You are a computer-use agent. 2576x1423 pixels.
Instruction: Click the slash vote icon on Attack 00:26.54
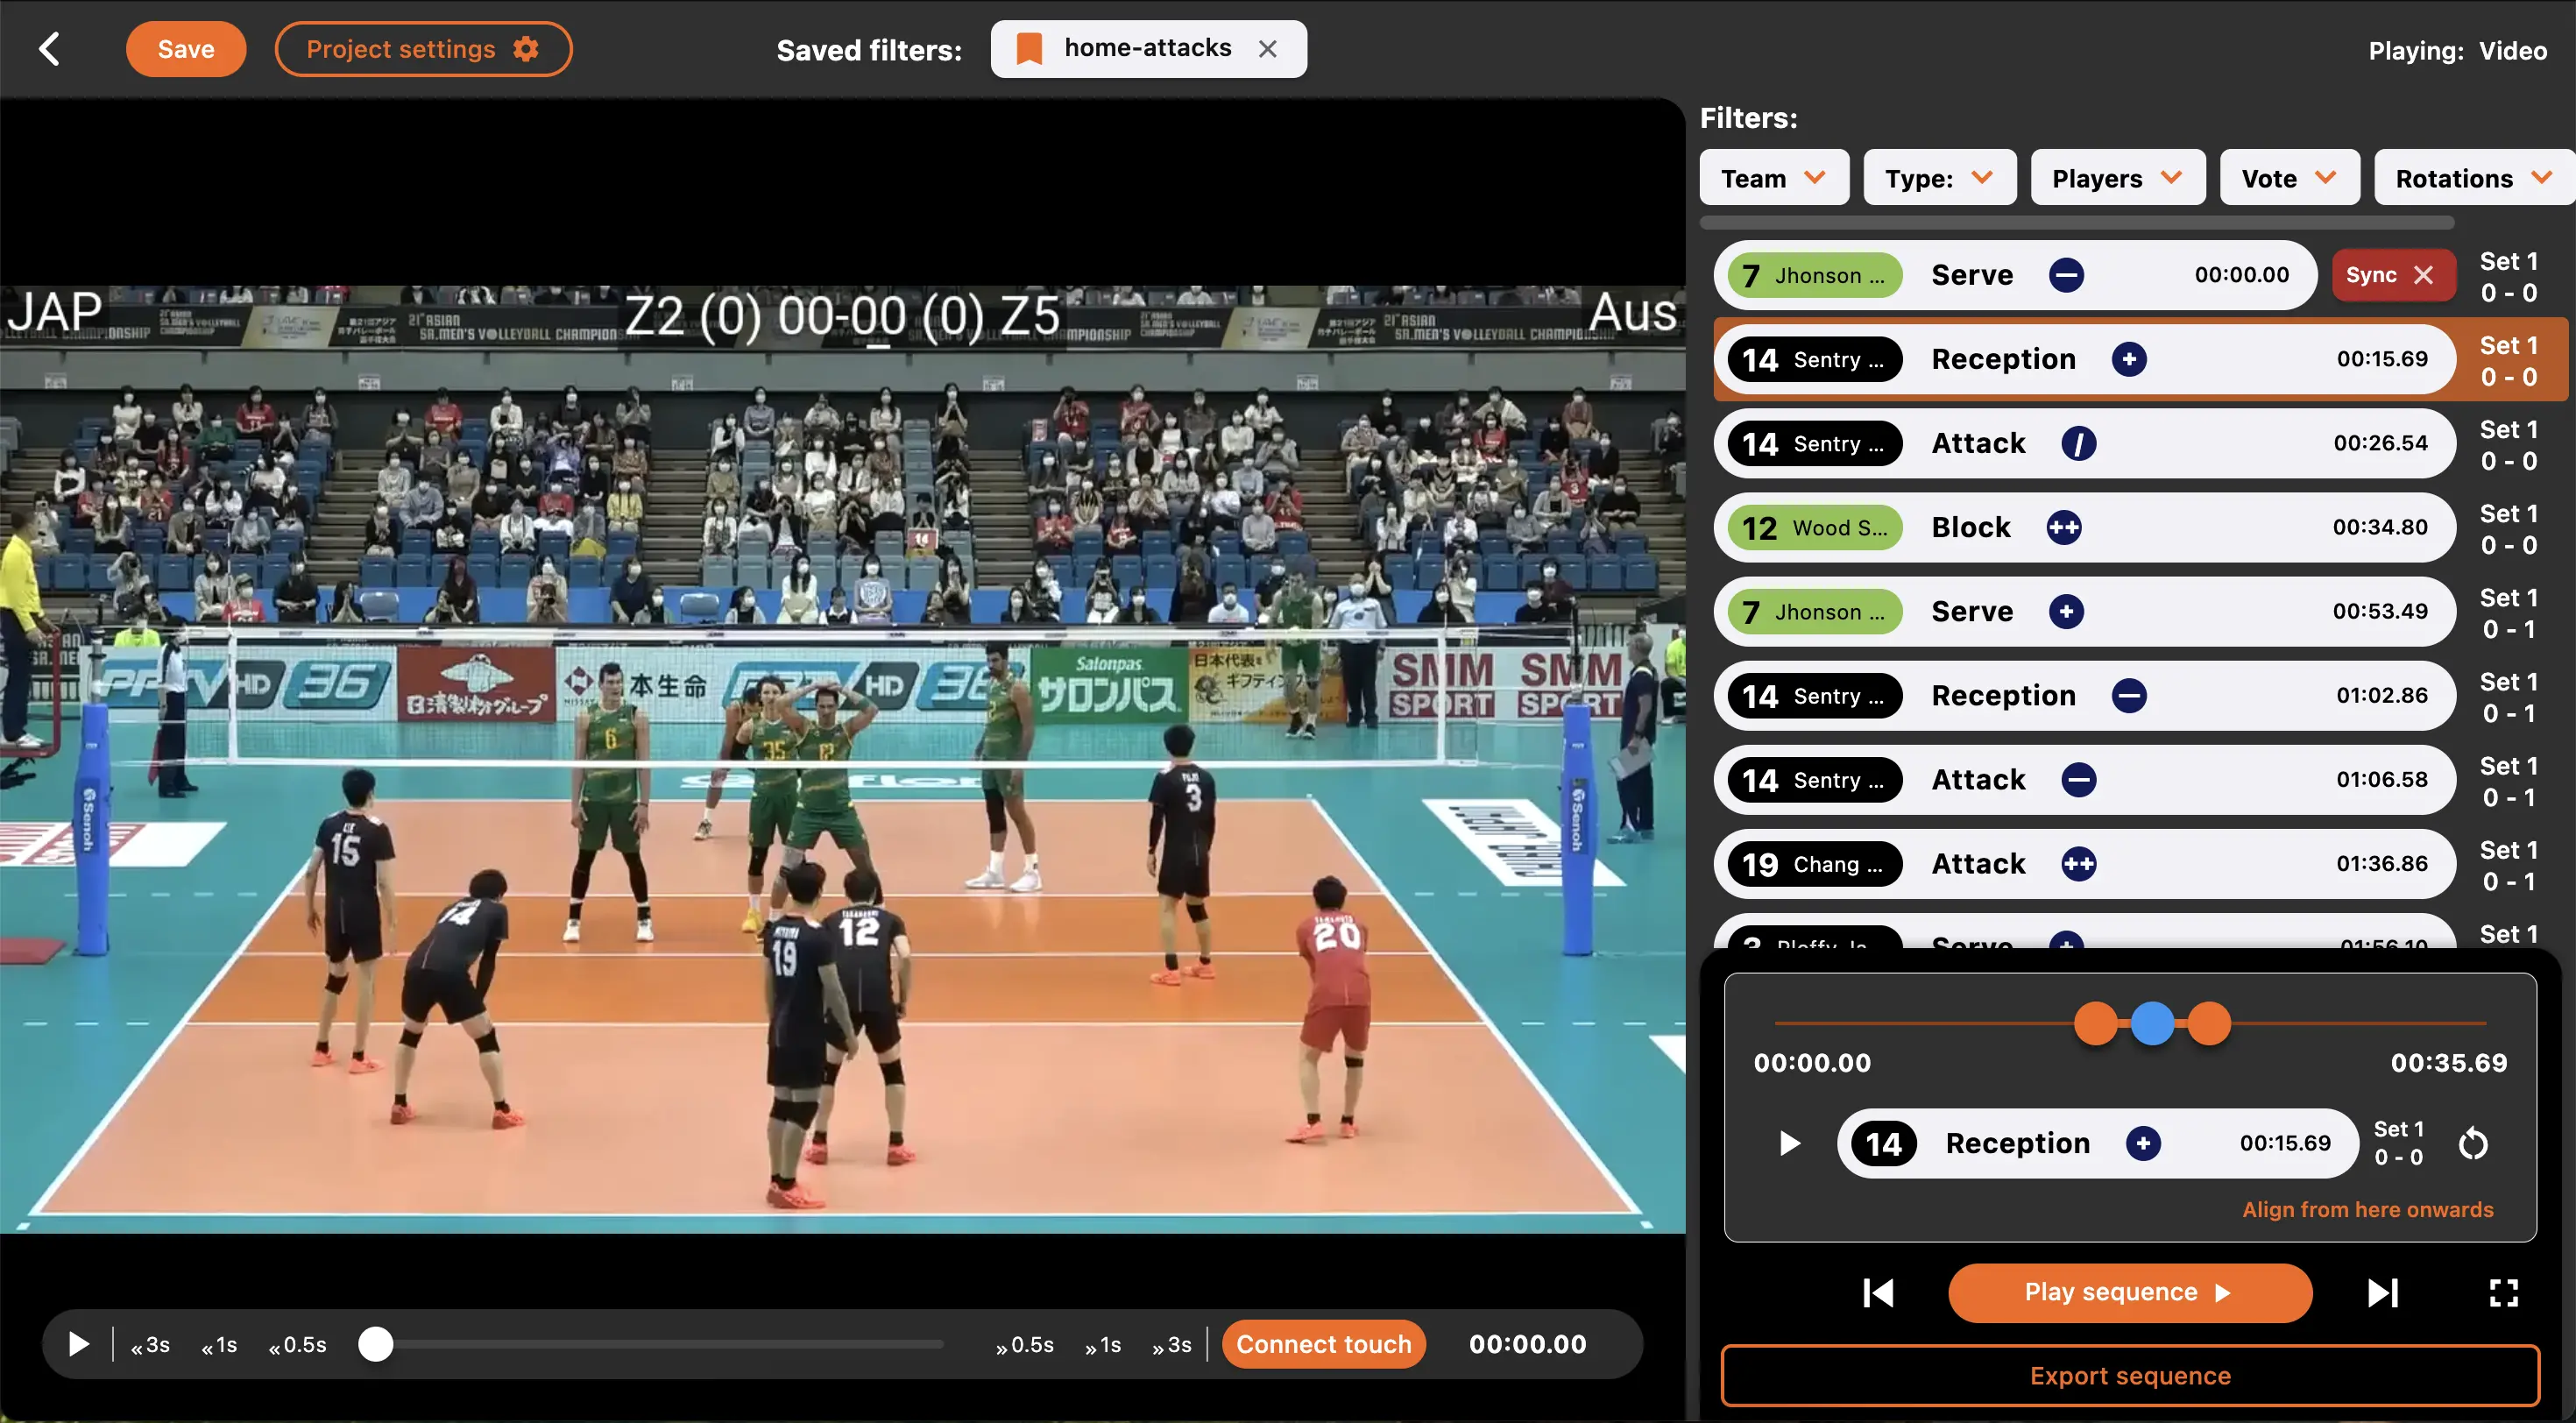(2078, 443)
